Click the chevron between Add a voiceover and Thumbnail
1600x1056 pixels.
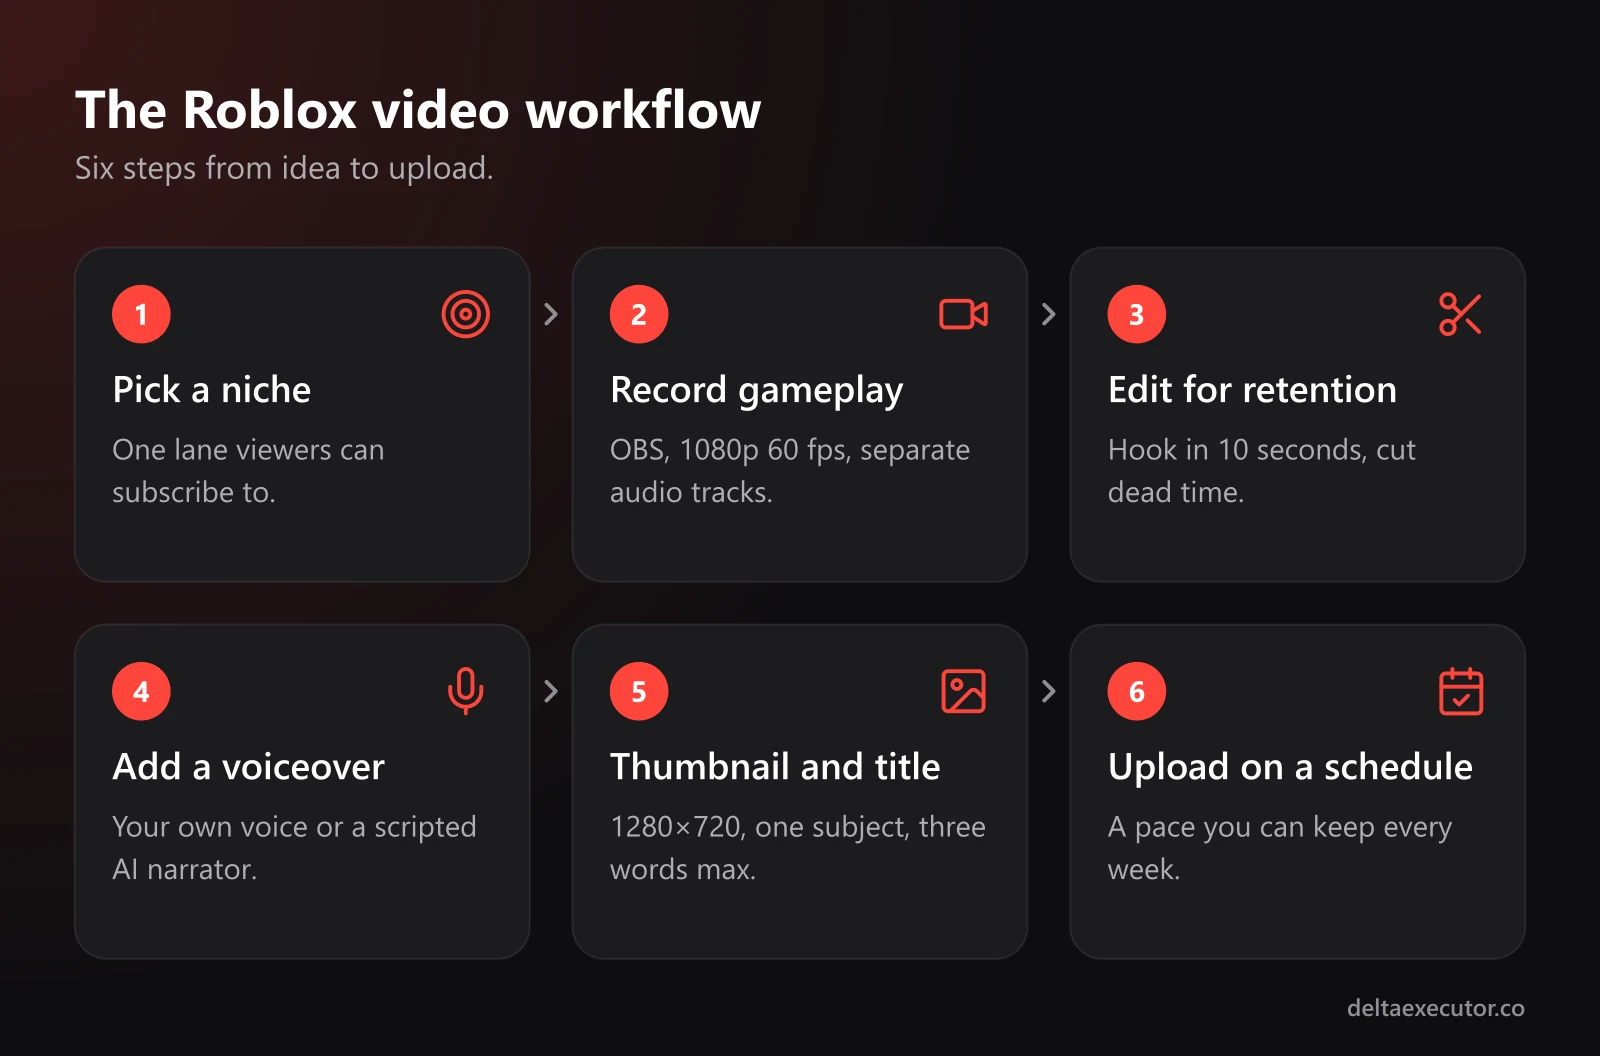point(551,691)
